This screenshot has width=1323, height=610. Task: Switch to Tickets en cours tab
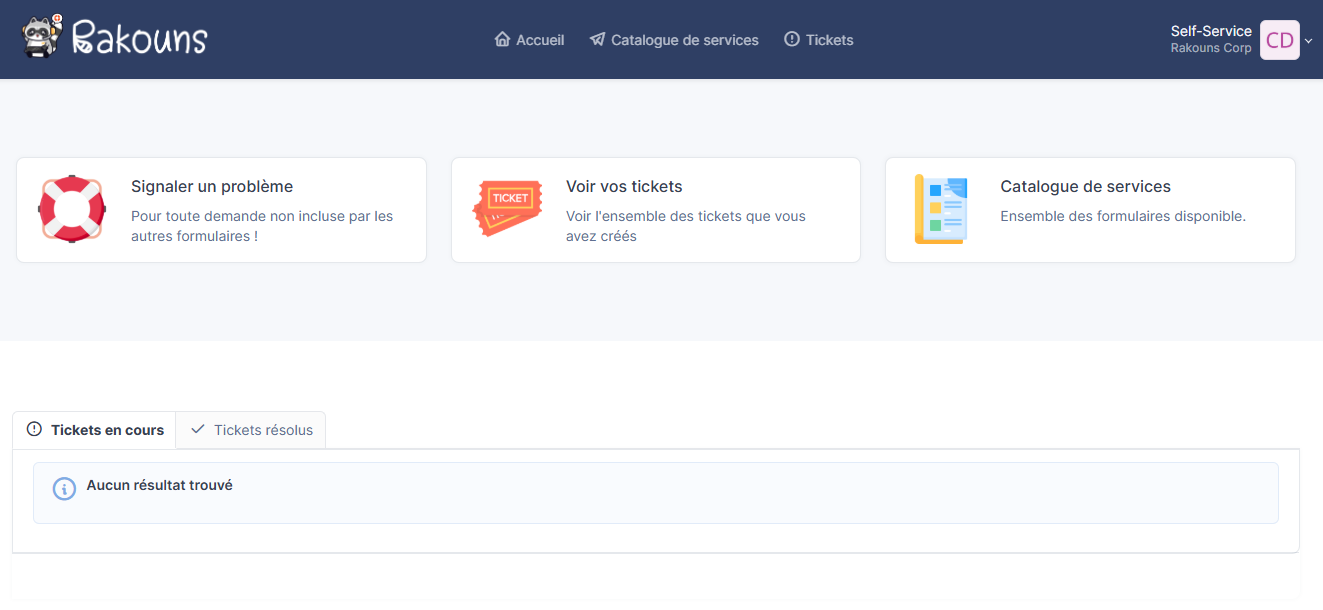95,430
